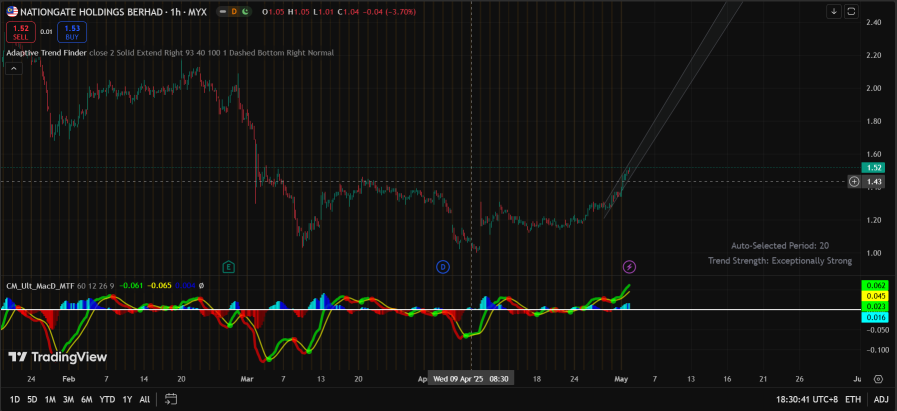Click the -0.04 (-3.70%) change value

coord(391,11)
